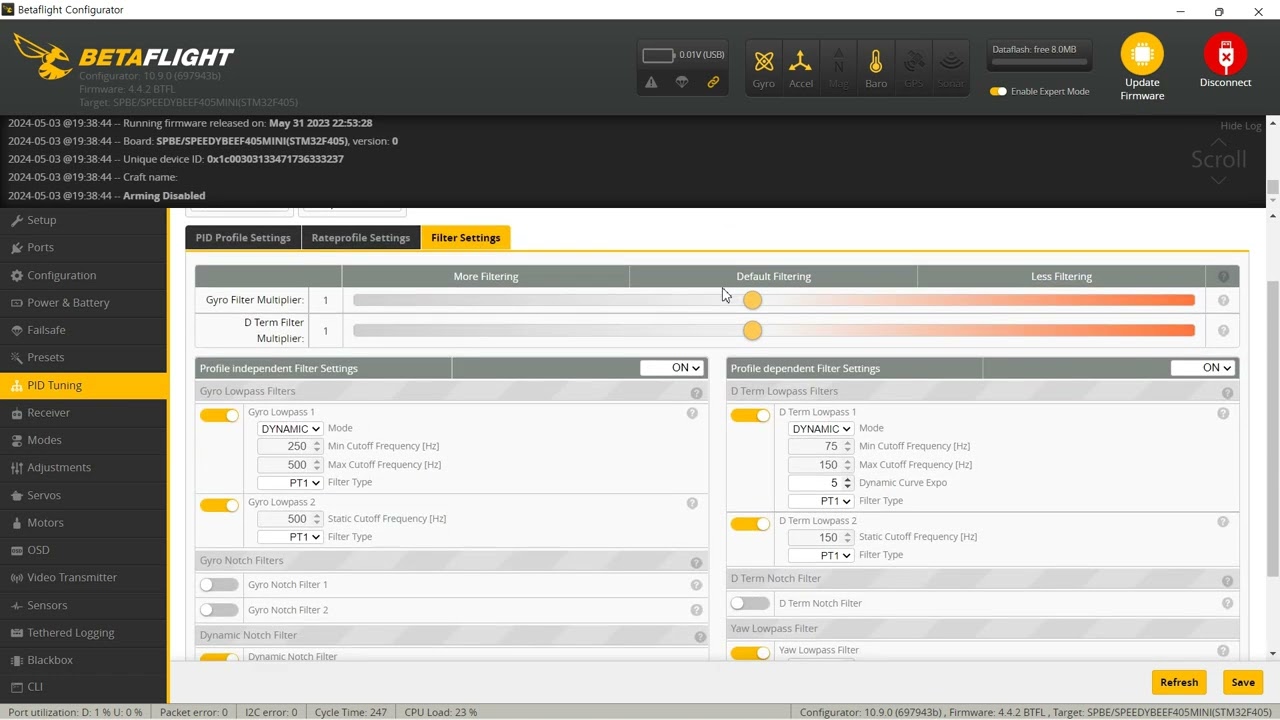This screenshot has height=720, width=1280.
Task: Switch to PID Profile Settings tab
Action: (x=243, y=238)
